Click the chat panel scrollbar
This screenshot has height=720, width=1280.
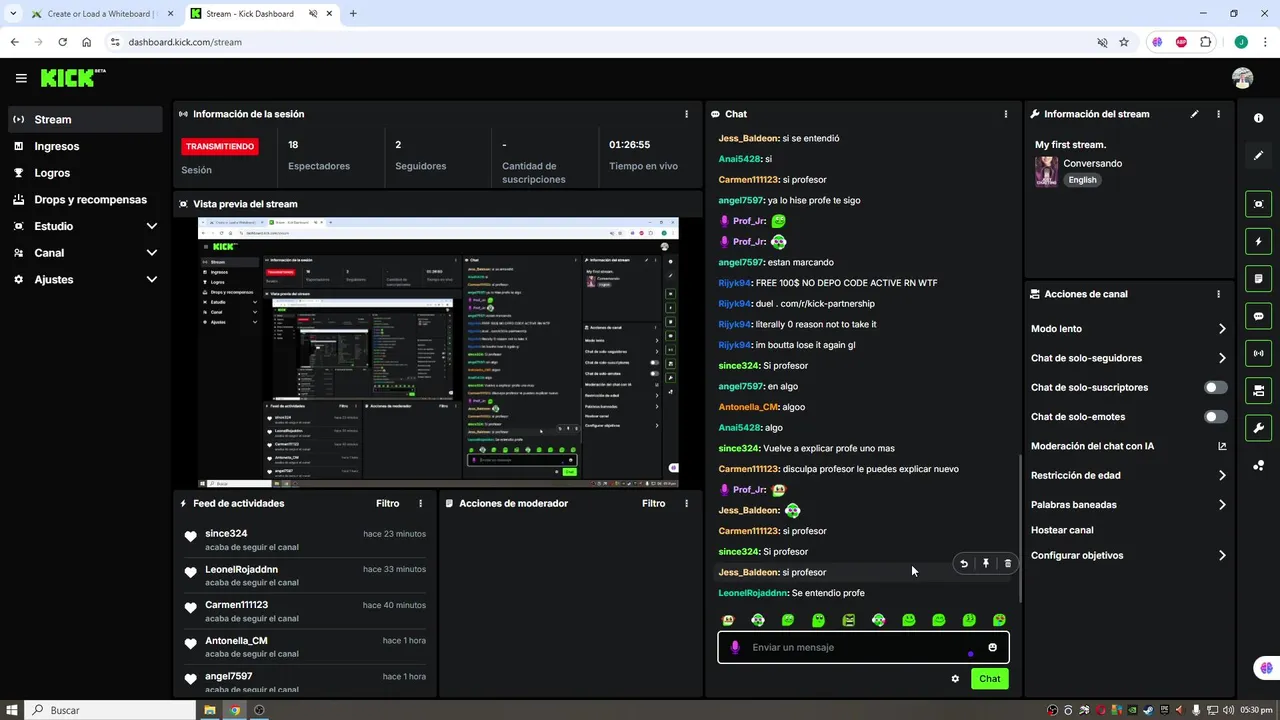click(1020, 528)
